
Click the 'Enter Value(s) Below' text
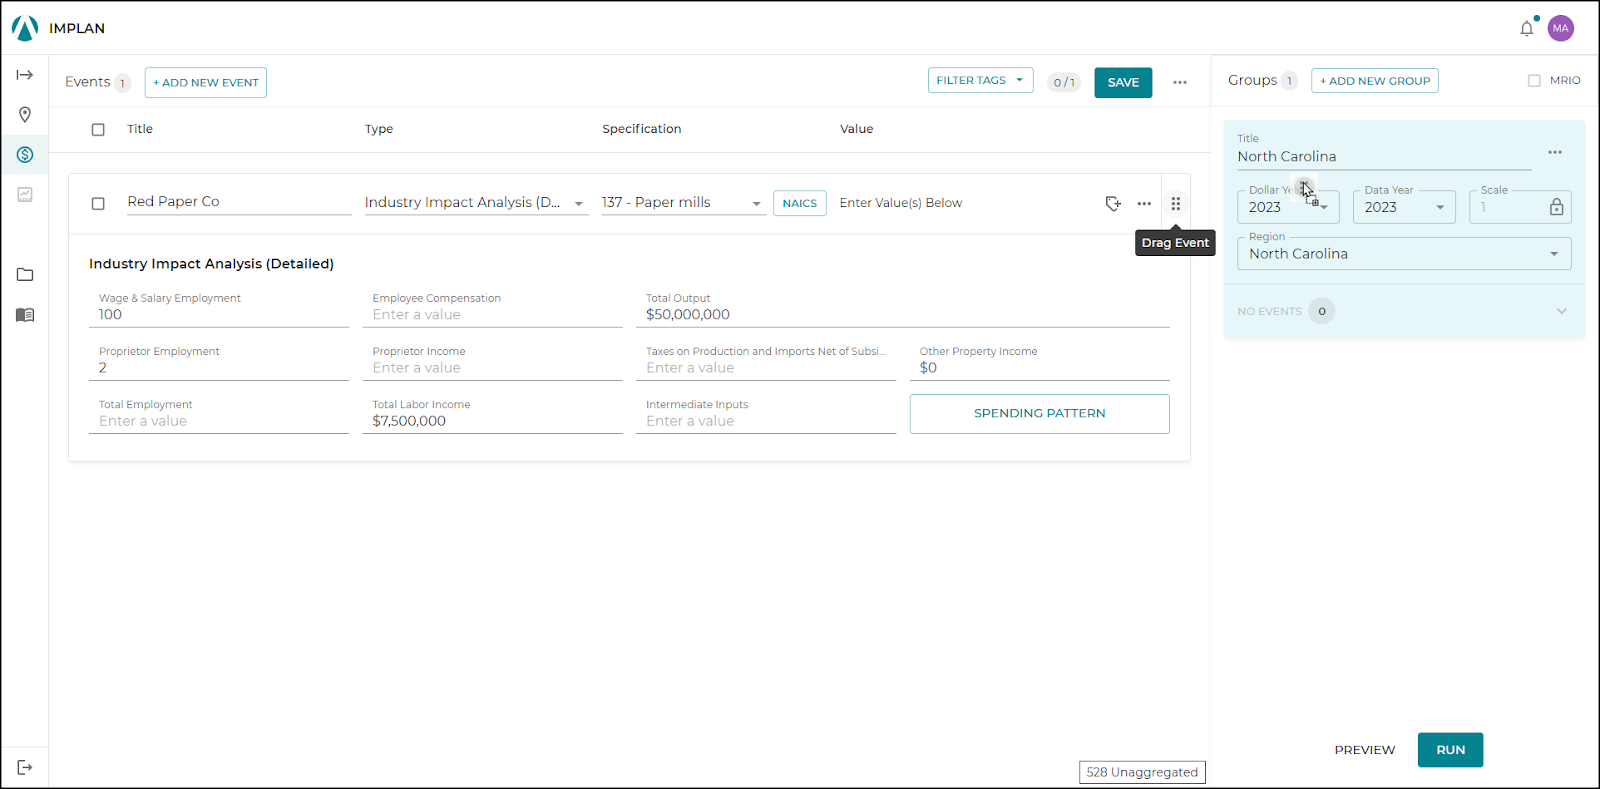pyautogui.click(x=901, y=203)
